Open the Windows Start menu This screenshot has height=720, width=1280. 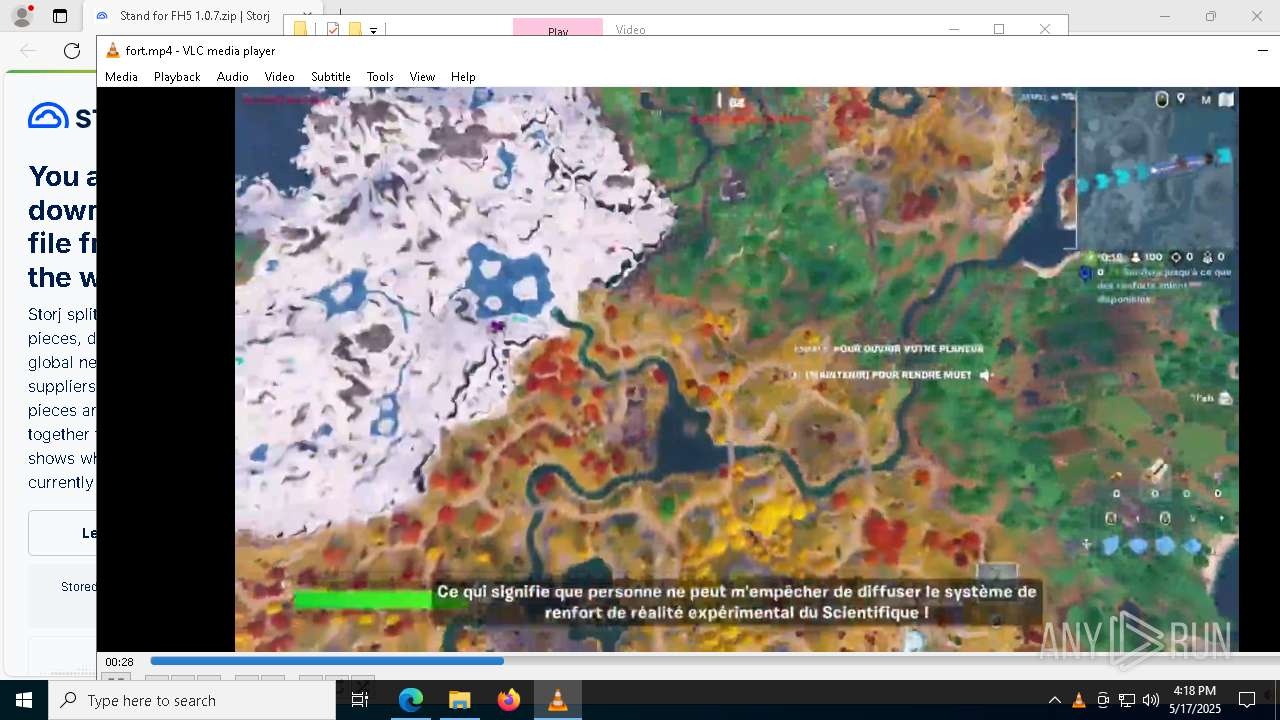click(x=24, y=700)
